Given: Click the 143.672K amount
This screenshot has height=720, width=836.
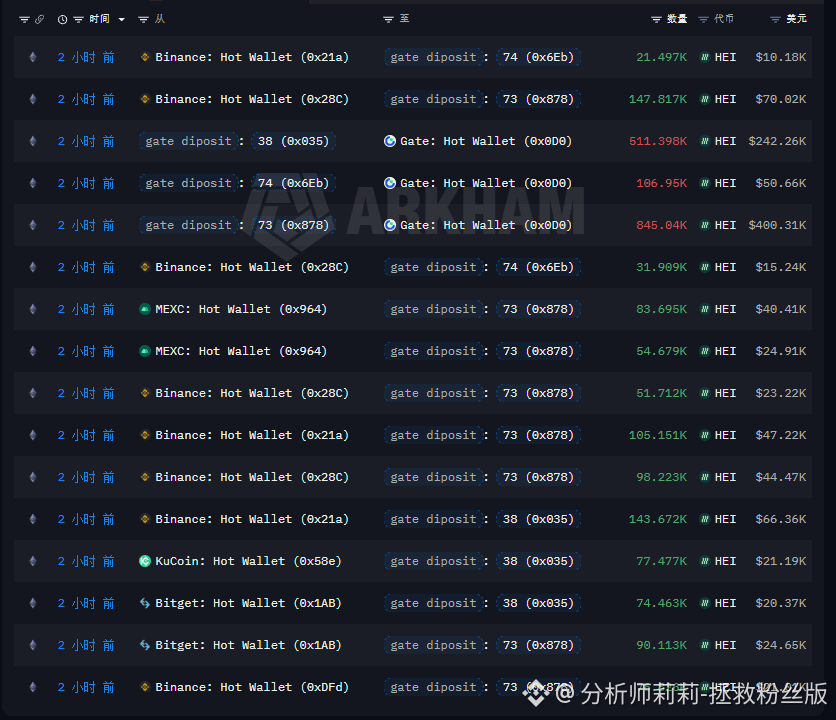Looking at the screenshot, I should [657, 519].
